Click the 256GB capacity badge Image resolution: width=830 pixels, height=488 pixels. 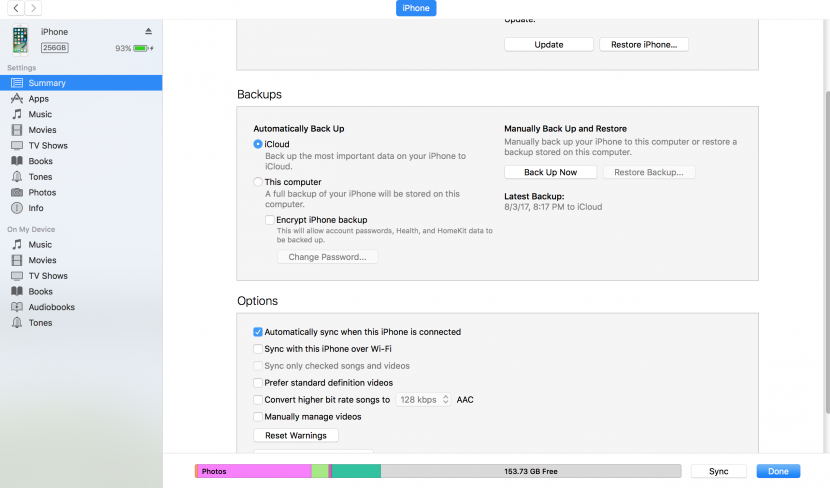point(55,48)
